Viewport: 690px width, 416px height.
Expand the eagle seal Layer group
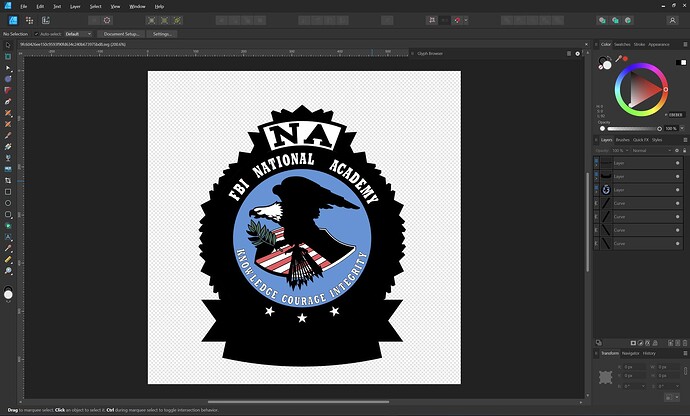pyautogui.click(x=596, y=192)
